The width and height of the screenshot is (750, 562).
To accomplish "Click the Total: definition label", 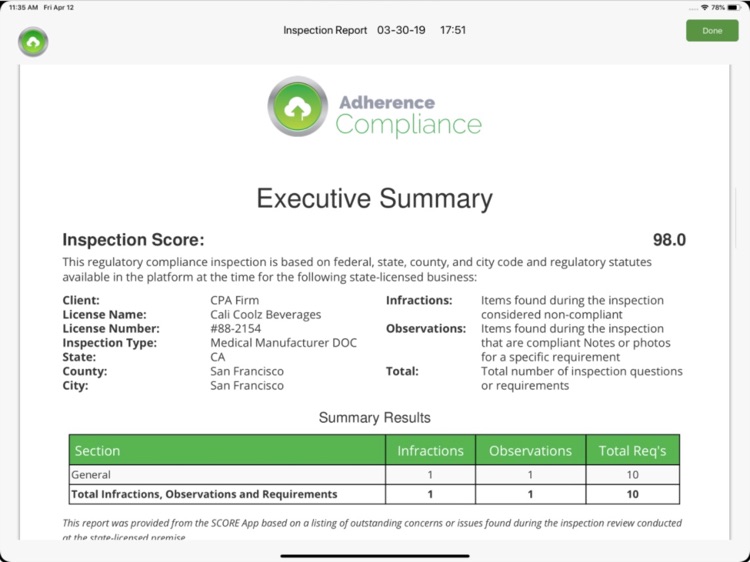I will click(402, 371).
